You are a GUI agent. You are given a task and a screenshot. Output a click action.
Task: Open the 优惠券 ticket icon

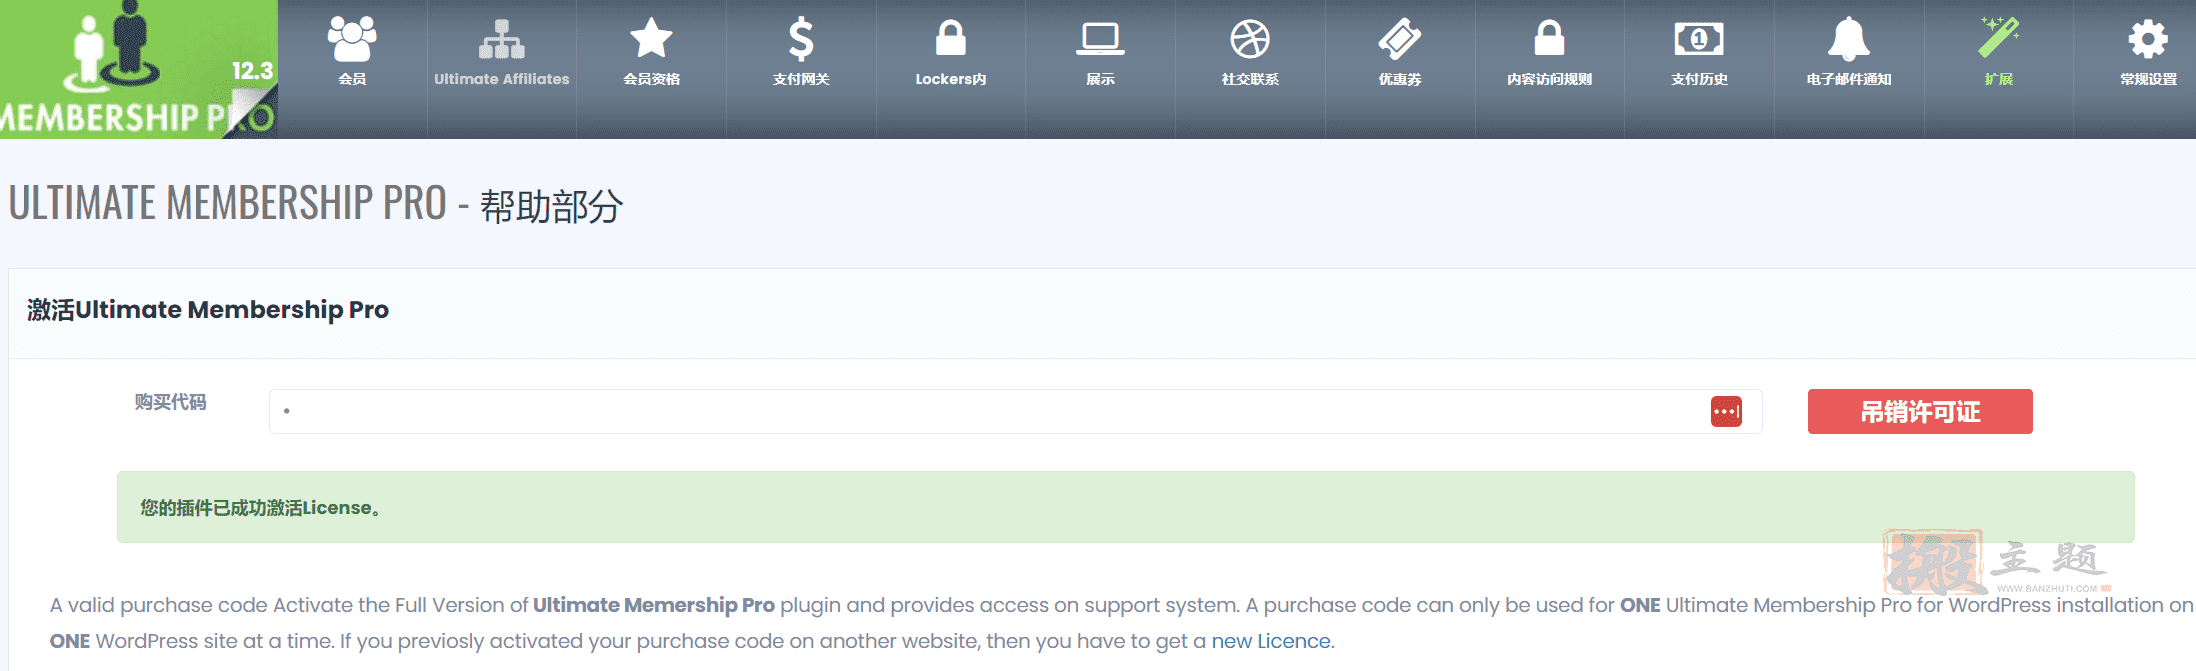pyautogui.click(x=1400, y=39)
